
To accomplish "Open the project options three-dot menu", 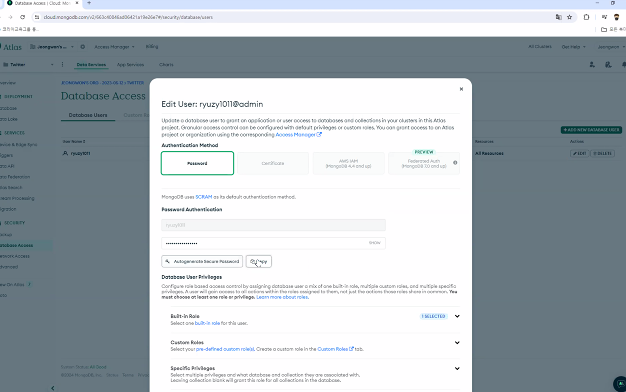I will 62,64.
